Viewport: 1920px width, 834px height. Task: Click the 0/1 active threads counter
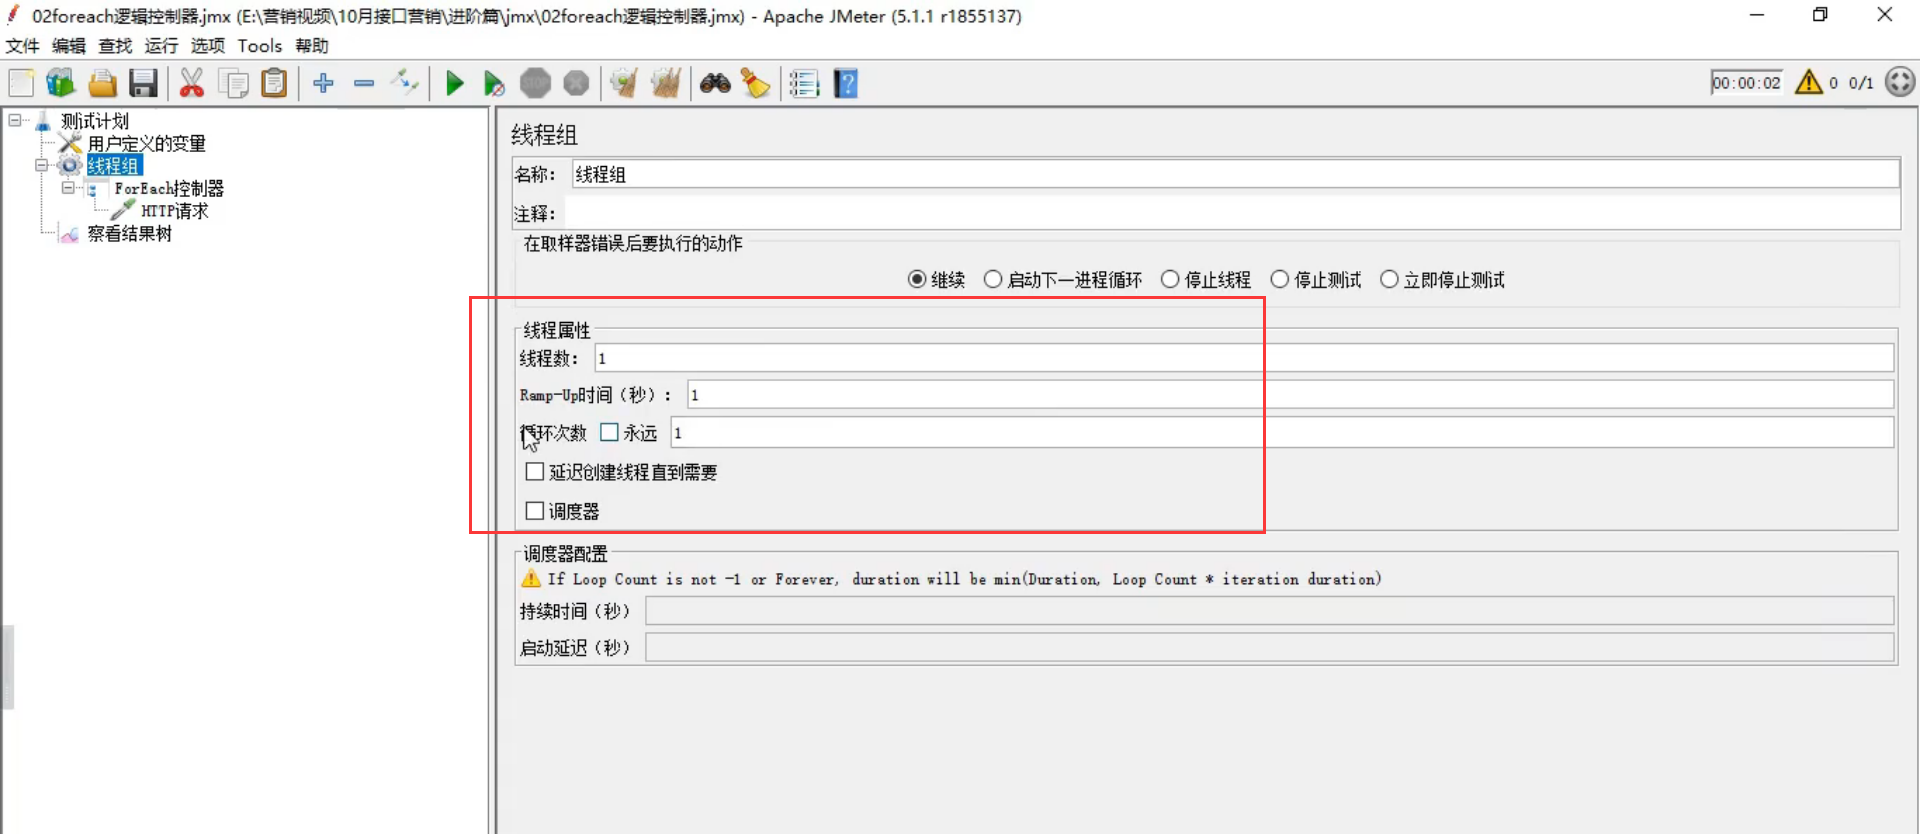[1861, 83]
